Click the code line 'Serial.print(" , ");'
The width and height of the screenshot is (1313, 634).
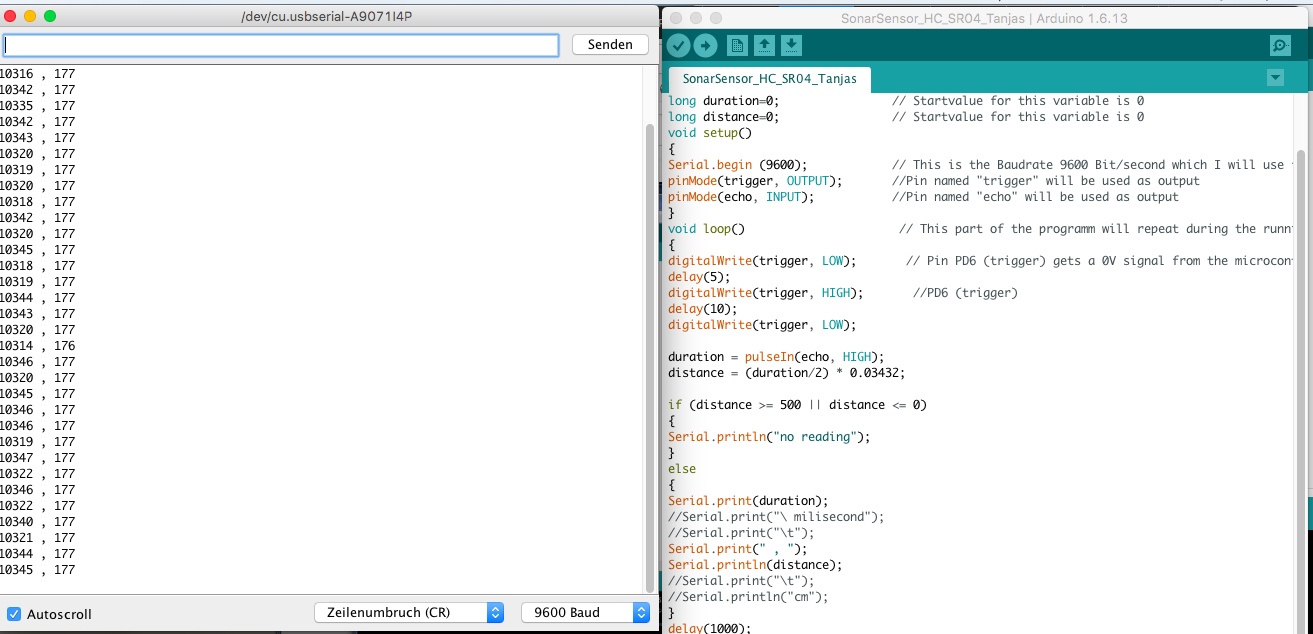(x=738, y=549)
